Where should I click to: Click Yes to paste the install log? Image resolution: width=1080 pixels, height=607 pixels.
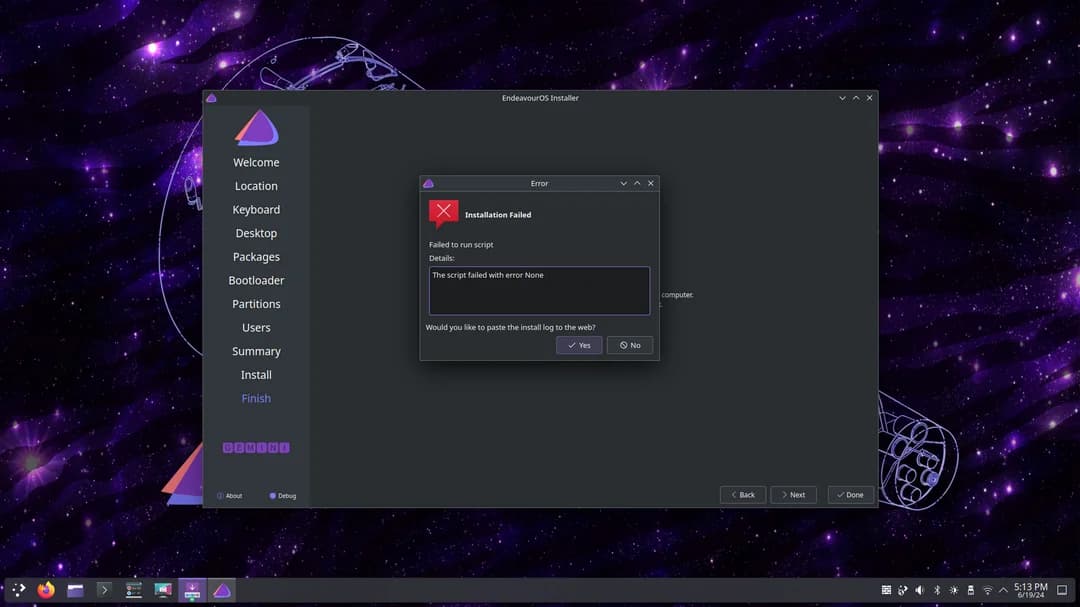coord(578,344)
